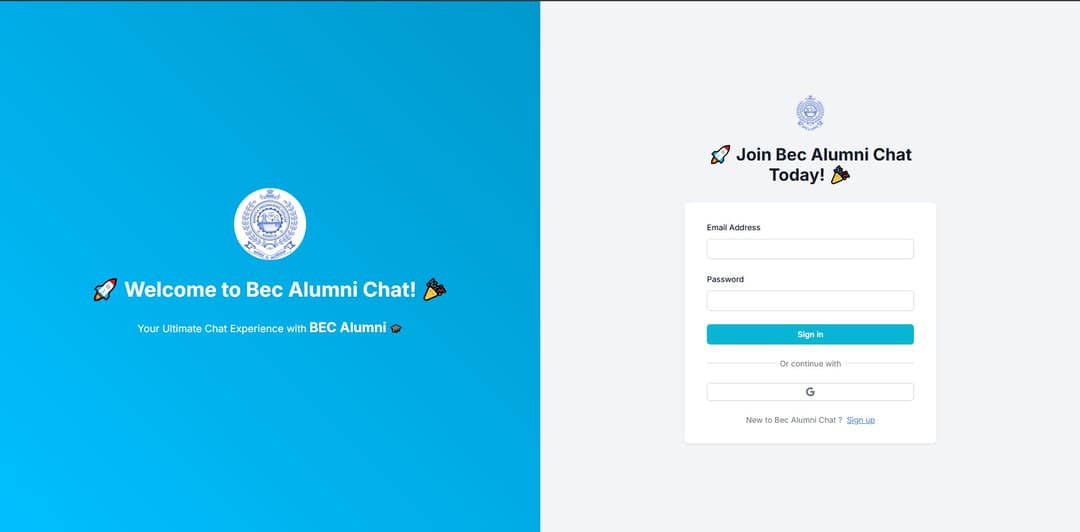Click the small crest logo above the sign-in form
1080x532 pixels.
(810, 113)
